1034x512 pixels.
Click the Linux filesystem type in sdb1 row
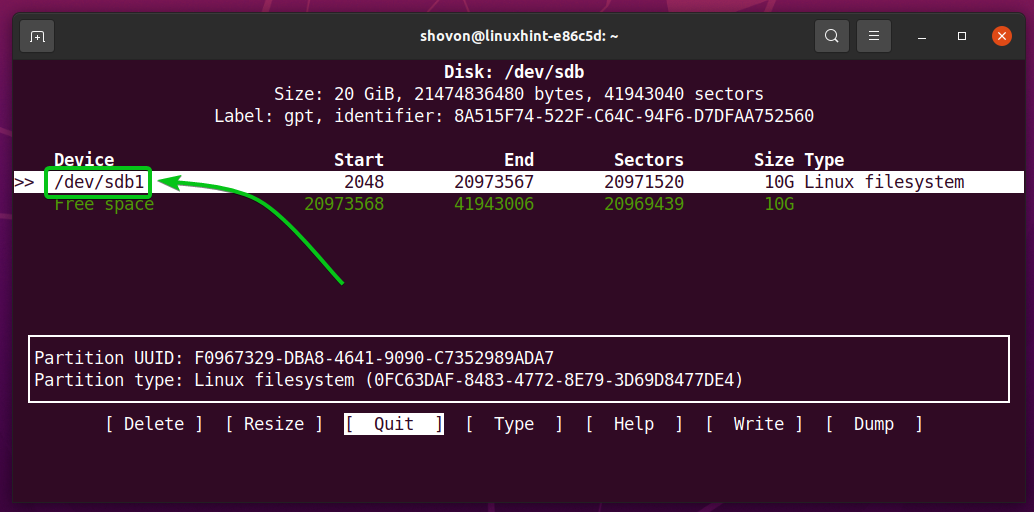[x=884, y=182]
